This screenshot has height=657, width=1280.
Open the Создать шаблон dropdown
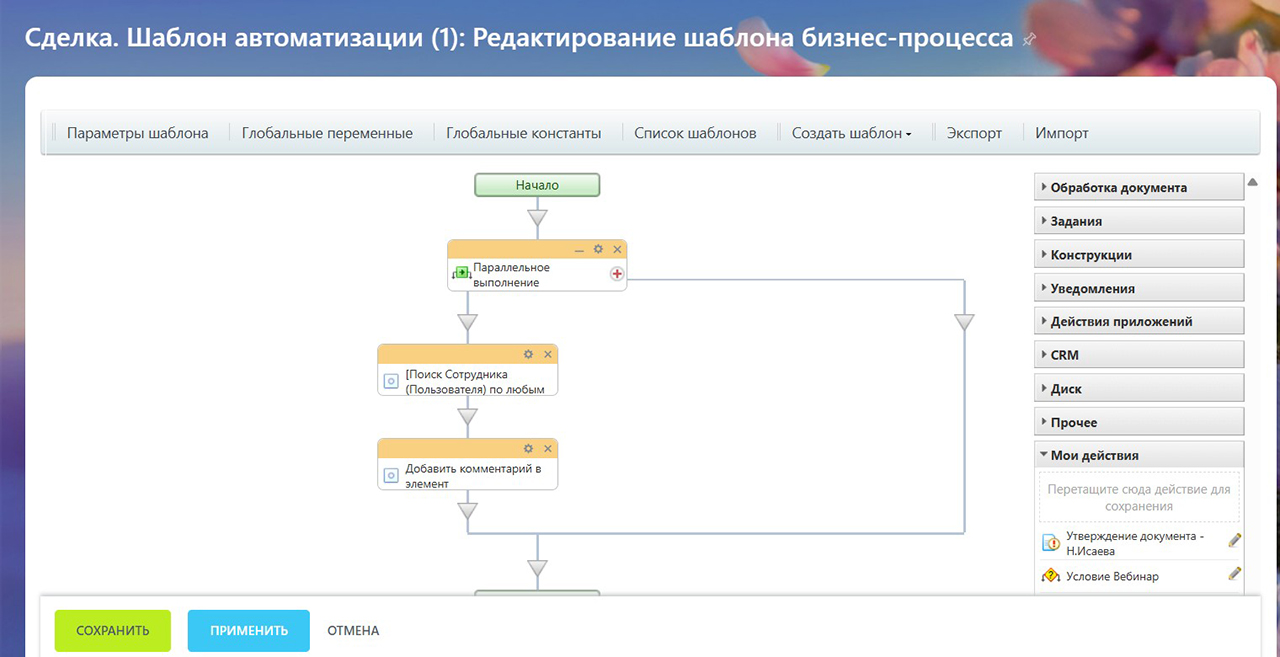851,133
